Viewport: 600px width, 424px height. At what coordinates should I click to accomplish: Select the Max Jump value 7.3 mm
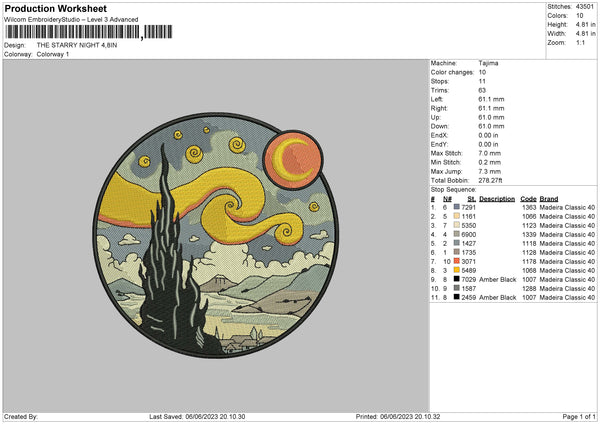pos(489,172)
